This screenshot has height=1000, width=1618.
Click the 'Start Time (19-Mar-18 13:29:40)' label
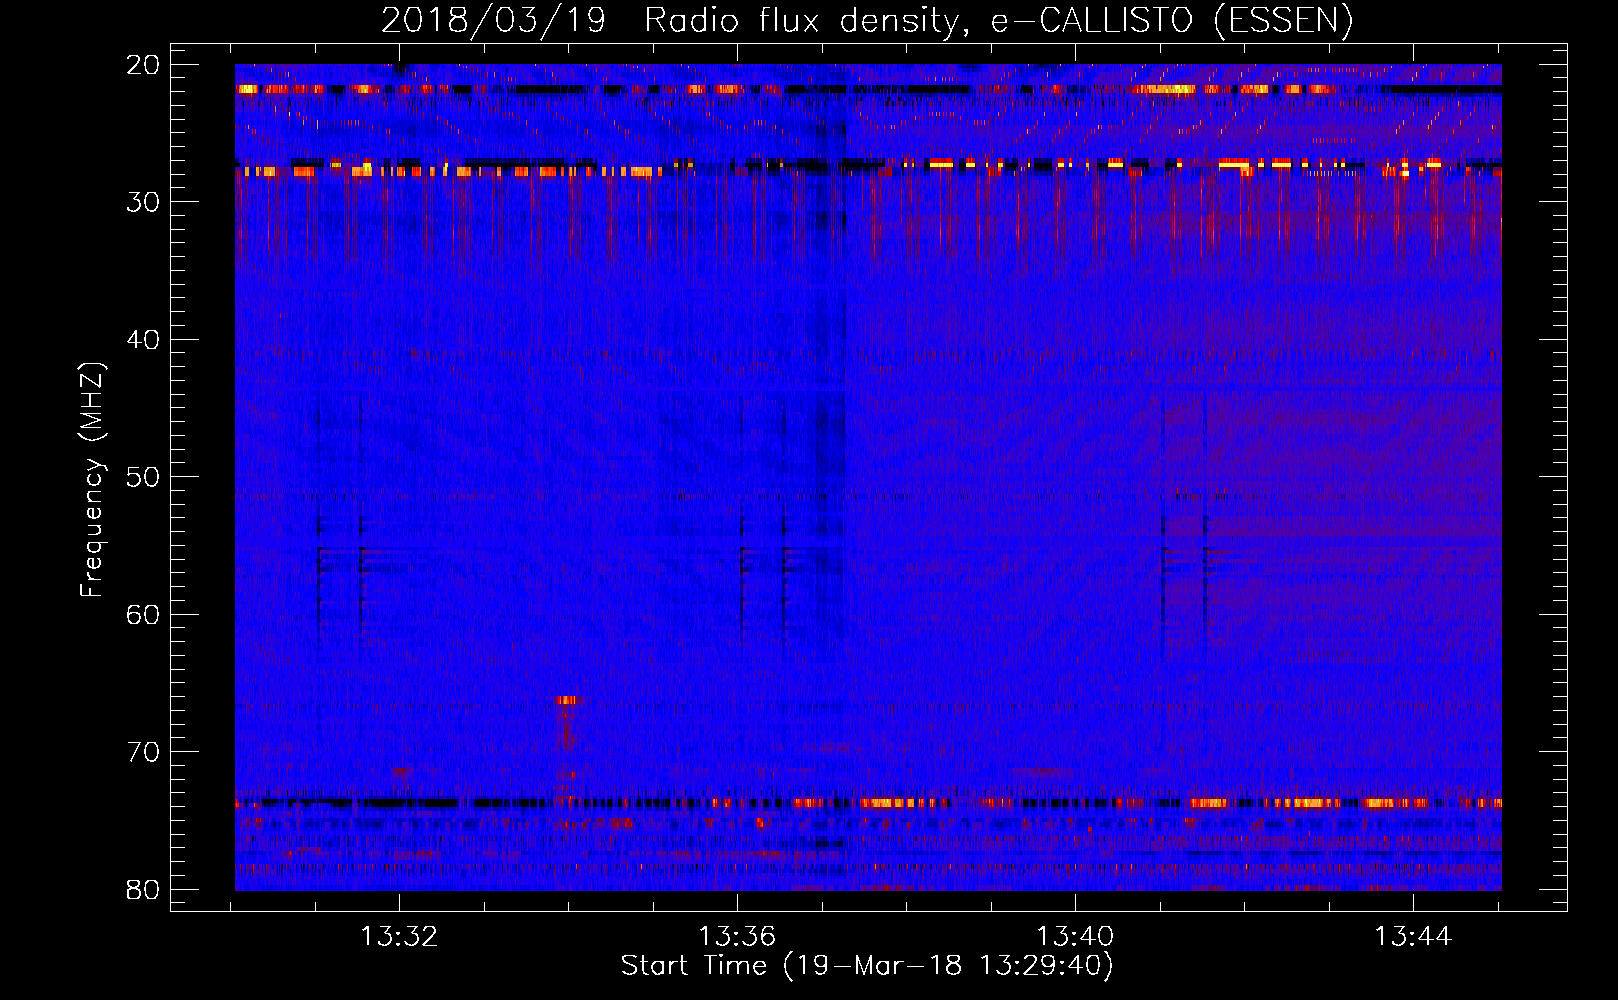[x=867, y=966]
